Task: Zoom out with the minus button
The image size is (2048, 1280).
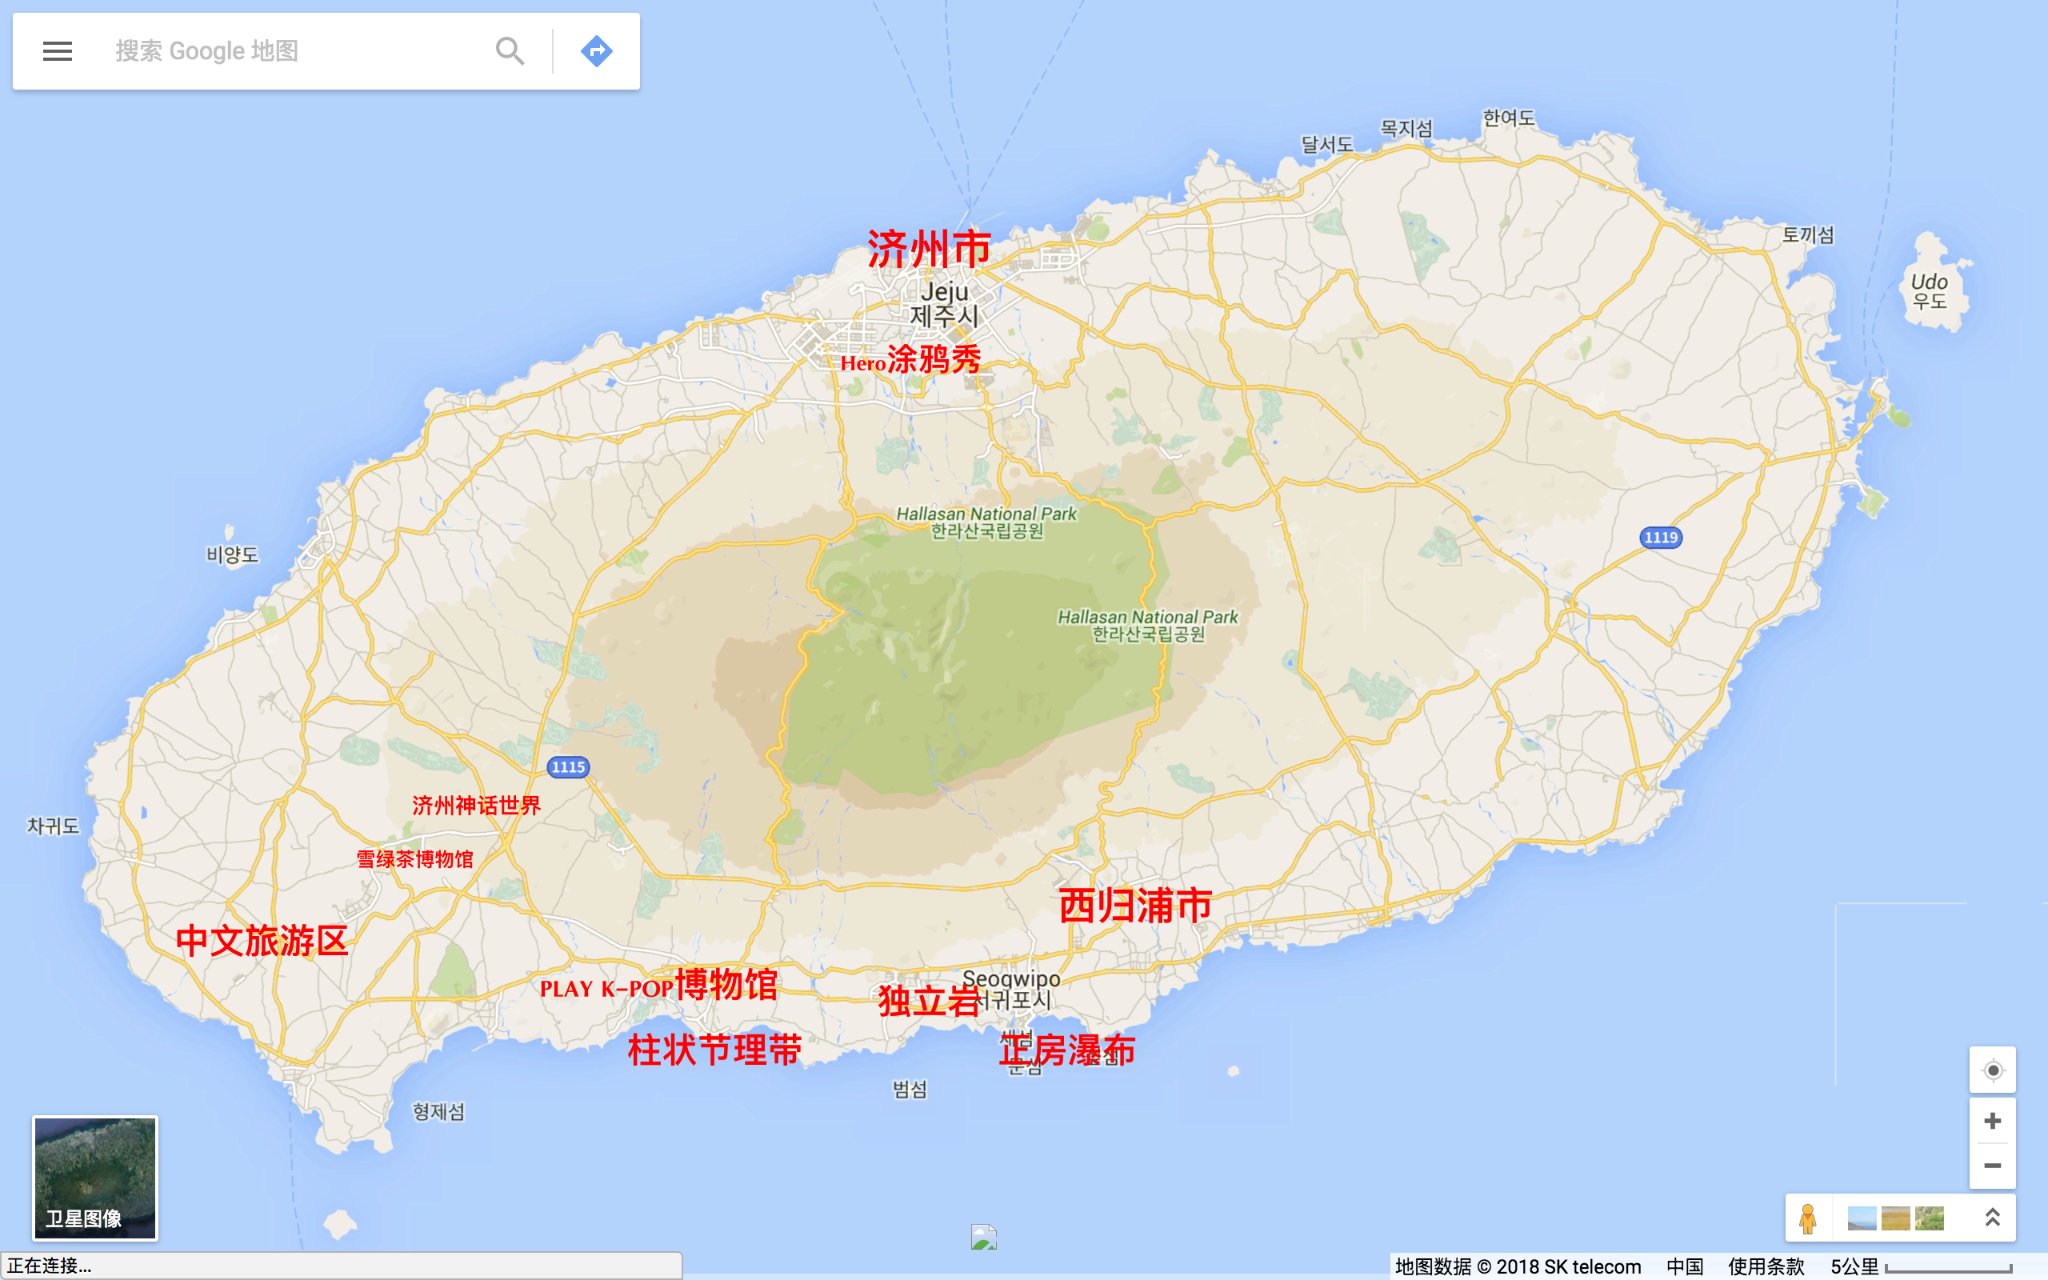Action: tap(1992, 1166)
